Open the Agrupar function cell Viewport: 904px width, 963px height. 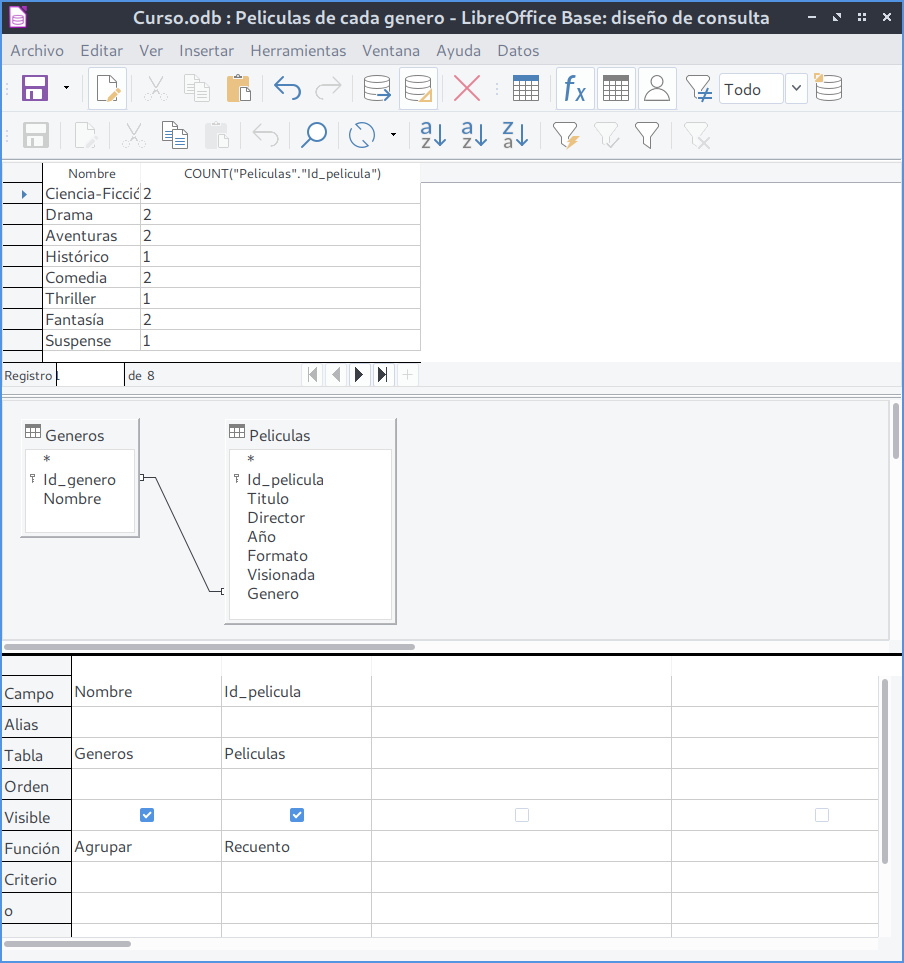146,846
